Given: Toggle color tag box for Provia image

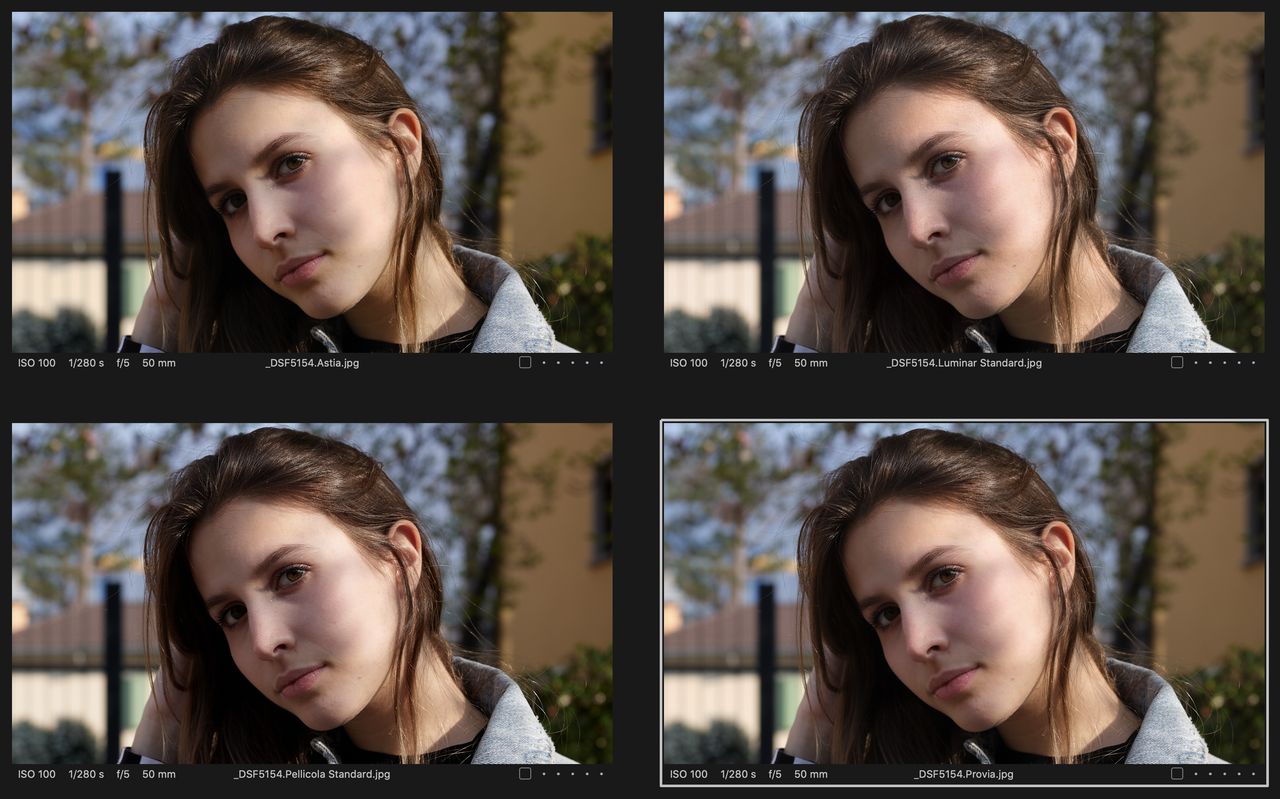Looking at the screenshot, I should (x=1177, y=774).
